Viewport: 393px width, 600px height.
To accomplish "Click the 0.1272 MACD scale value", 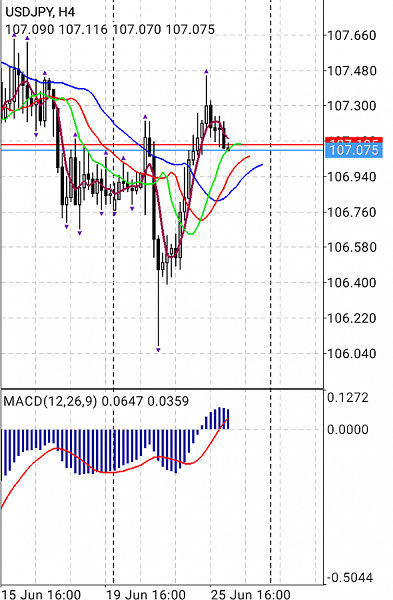I will click(348, 398).
